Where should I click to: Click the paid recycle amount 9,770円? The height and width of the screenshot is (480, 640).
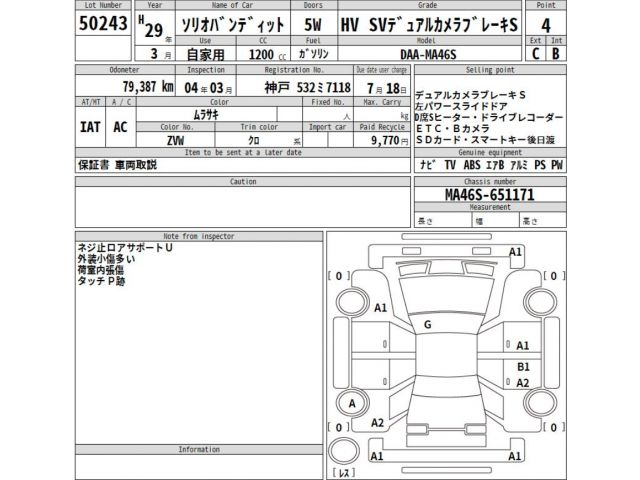pyautogui.click(x=390, y=140)
